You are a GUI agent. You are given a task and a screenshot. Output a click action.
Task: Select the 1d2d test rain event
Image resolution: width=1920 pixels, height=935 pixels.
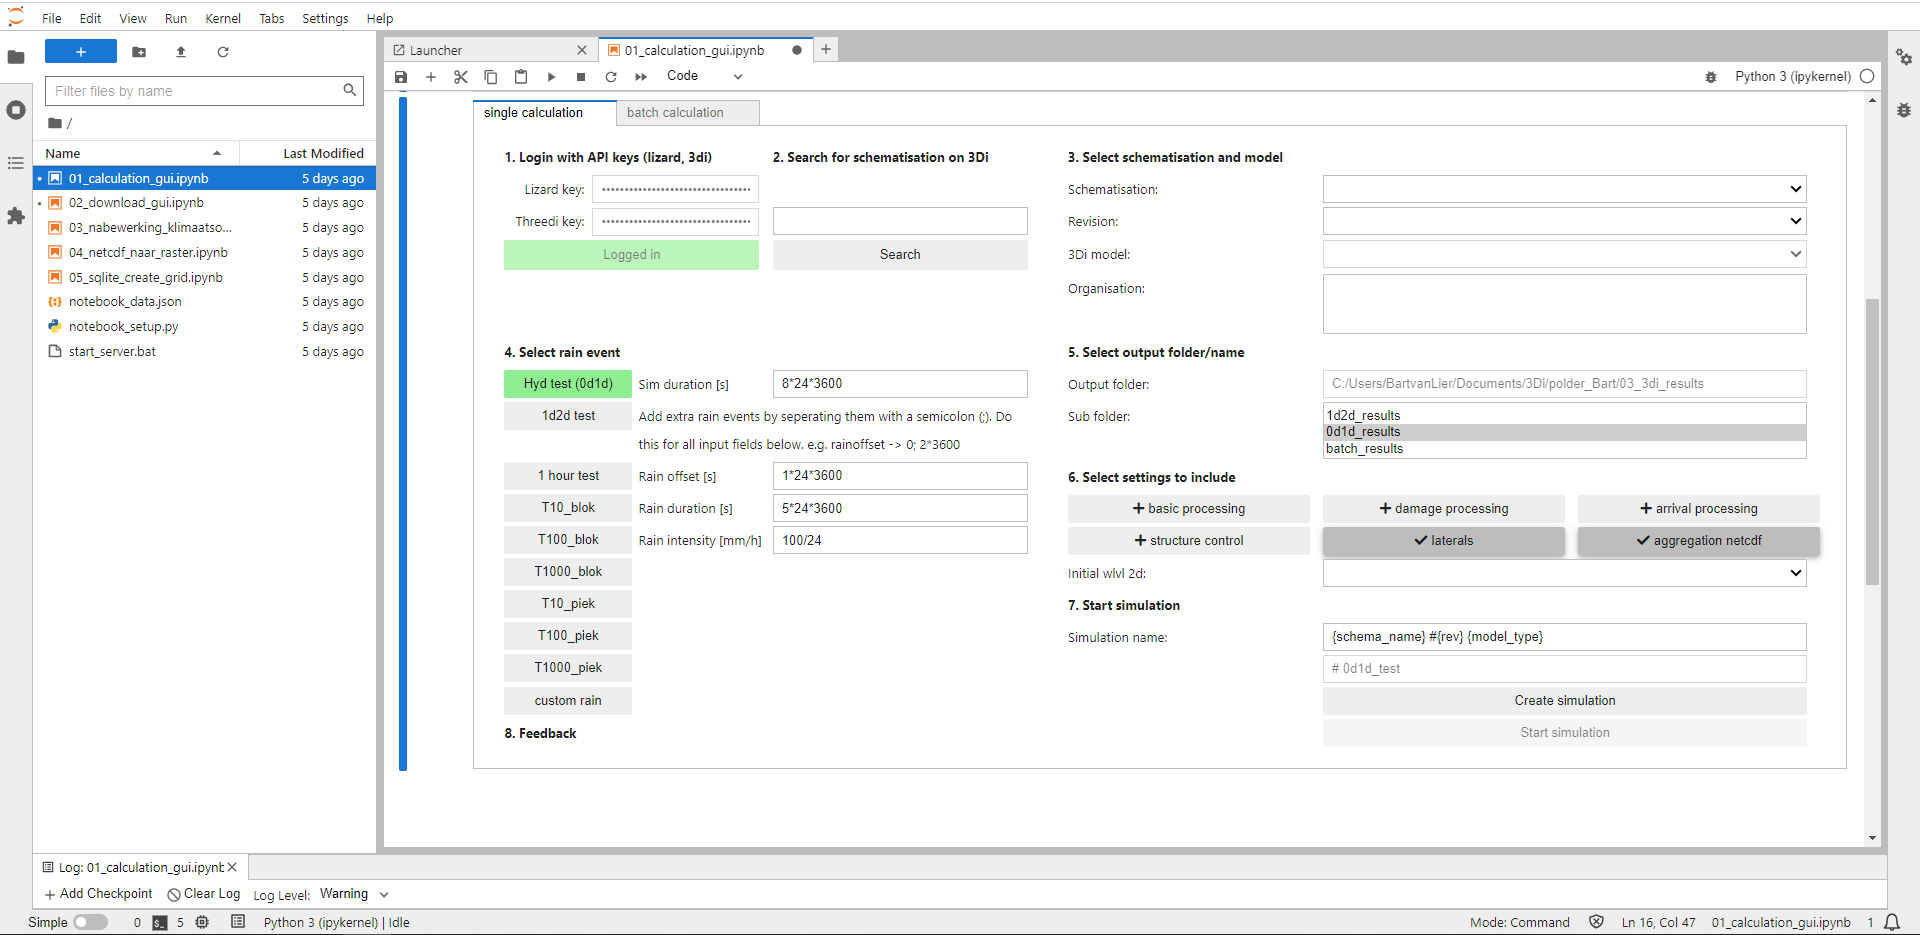pos(568,416)
